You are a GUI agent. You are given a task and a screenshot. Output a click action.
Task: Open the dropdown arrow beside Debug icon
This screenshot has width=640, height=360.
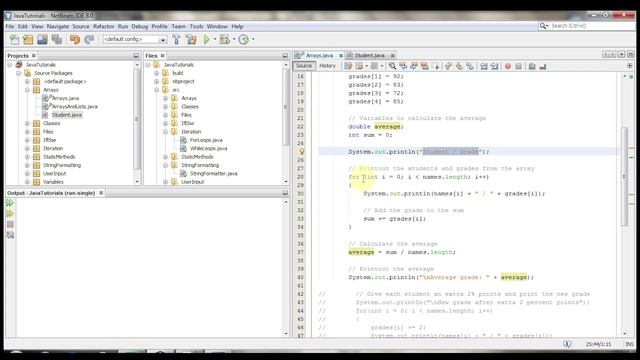(x=234, y=40)
